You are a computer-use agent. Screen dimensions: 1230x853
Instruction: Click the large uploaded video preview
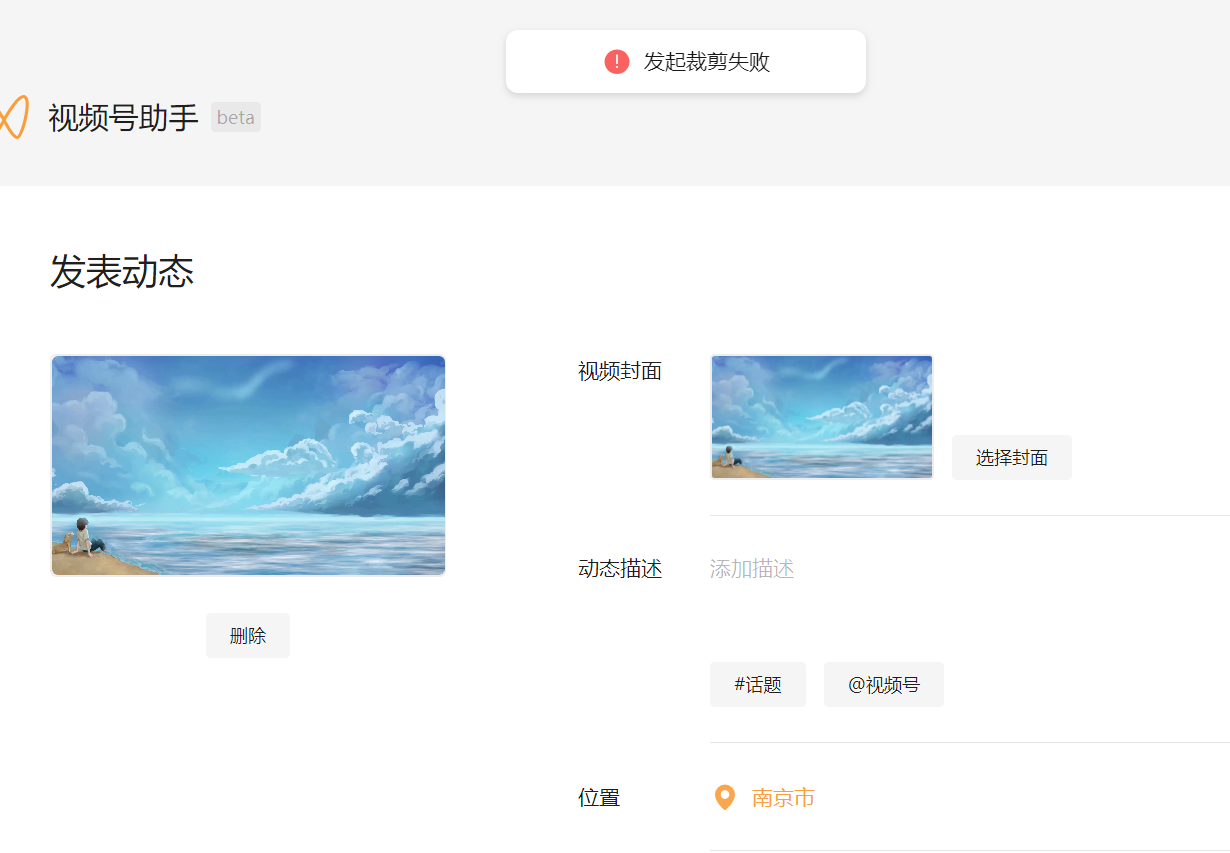[x=248, y=466]
